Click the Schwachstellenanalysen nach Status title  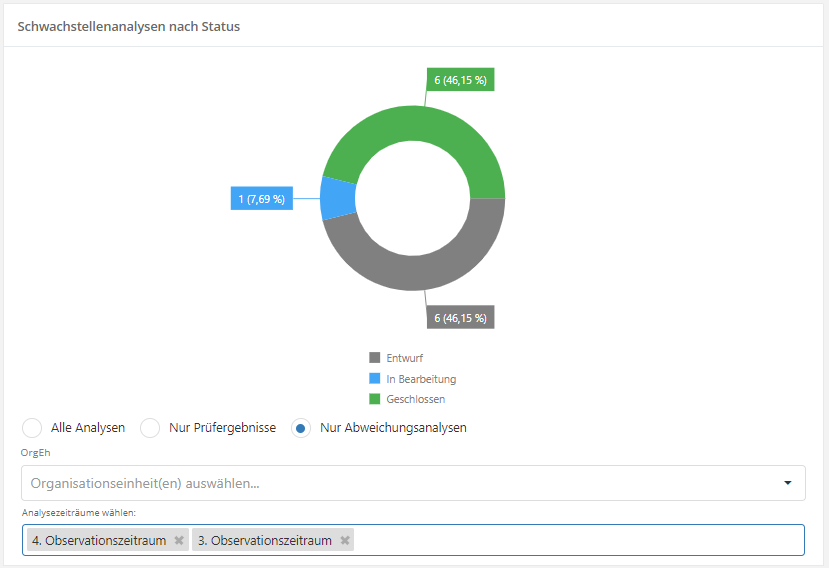click(129, 26)
